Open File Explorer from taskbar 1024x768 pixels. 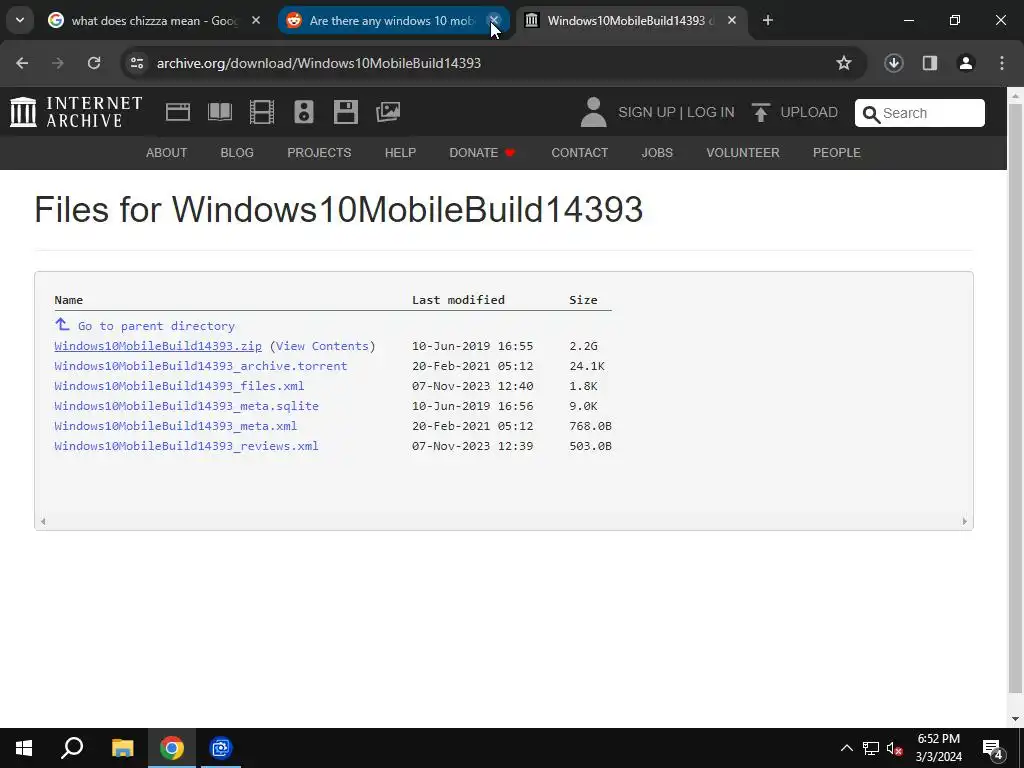122,748
